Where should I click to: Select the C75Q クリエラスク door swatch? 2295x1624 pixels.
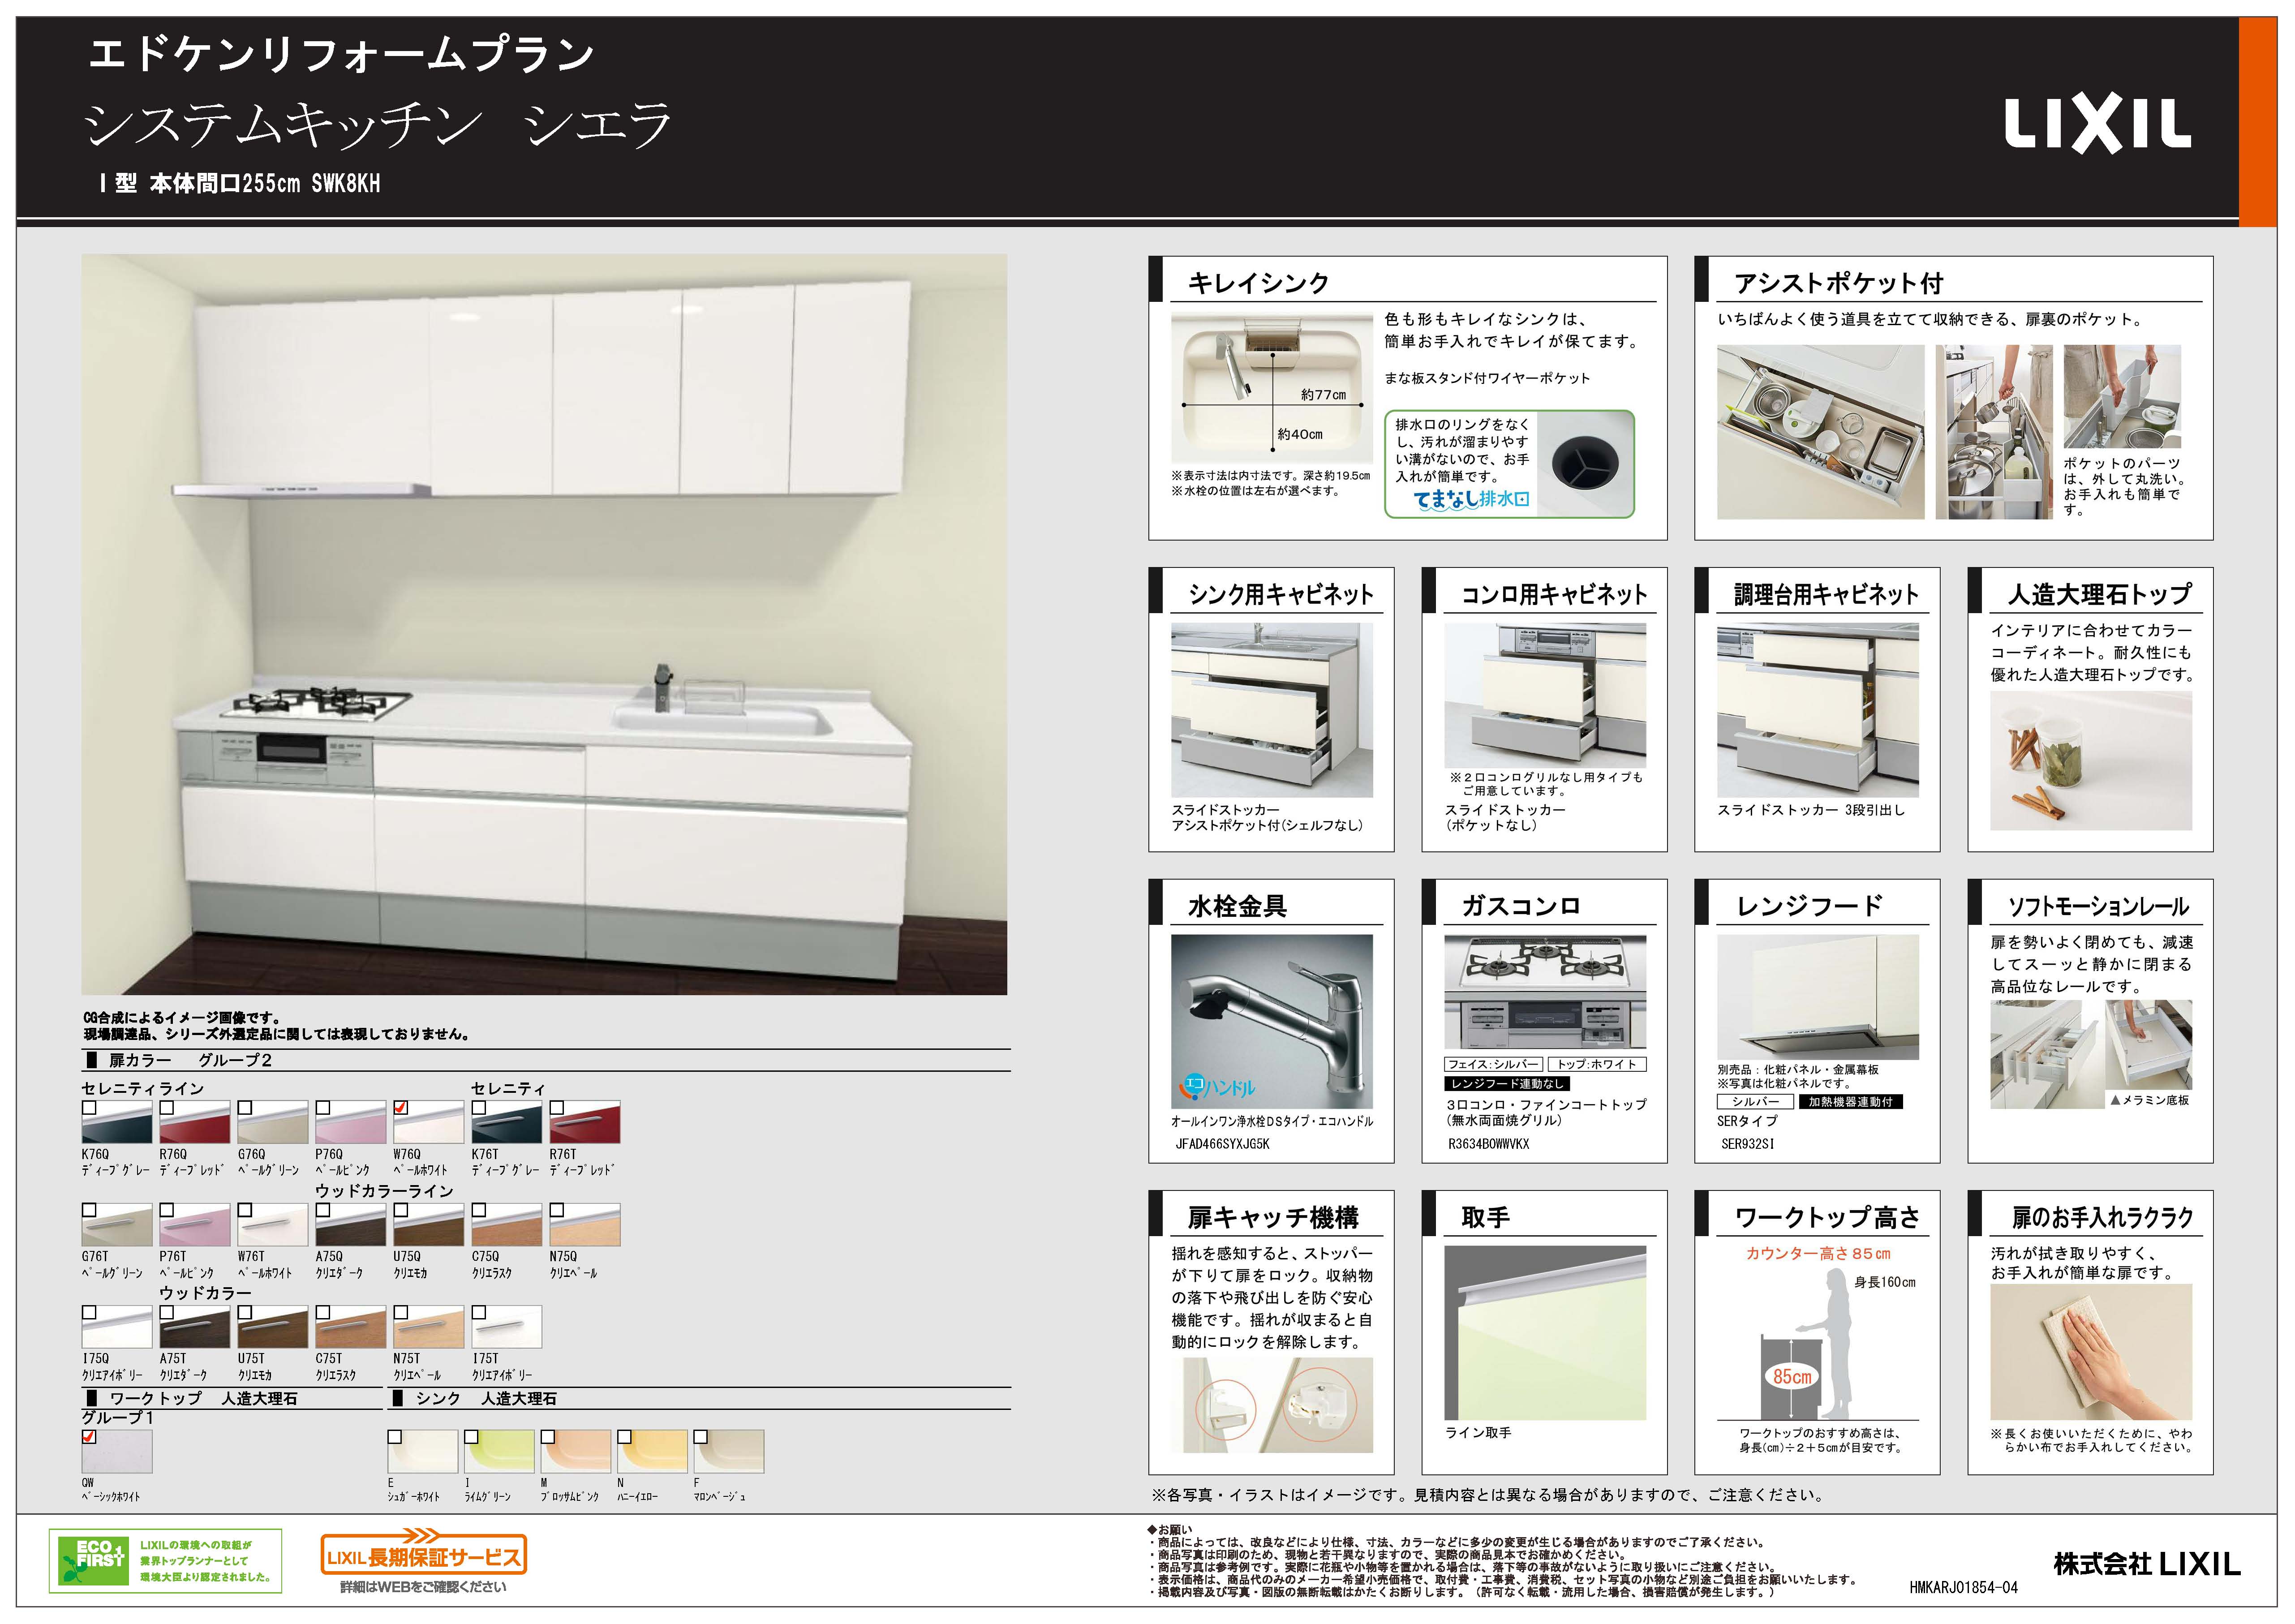pos(507,1224)
